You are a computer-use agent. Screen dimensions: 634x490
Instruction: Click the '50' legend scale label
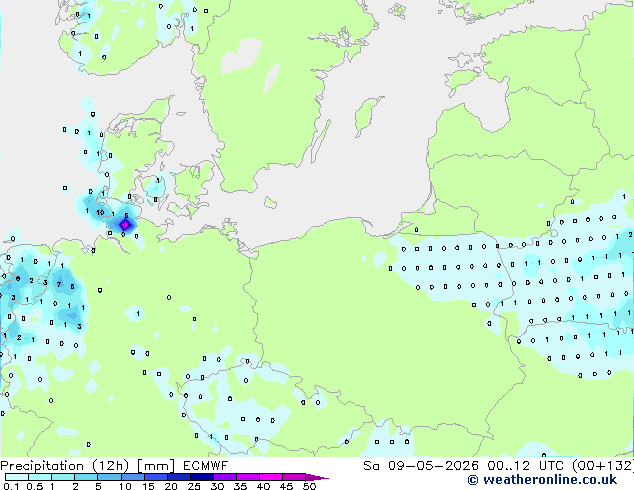click(x=309, y=486)
